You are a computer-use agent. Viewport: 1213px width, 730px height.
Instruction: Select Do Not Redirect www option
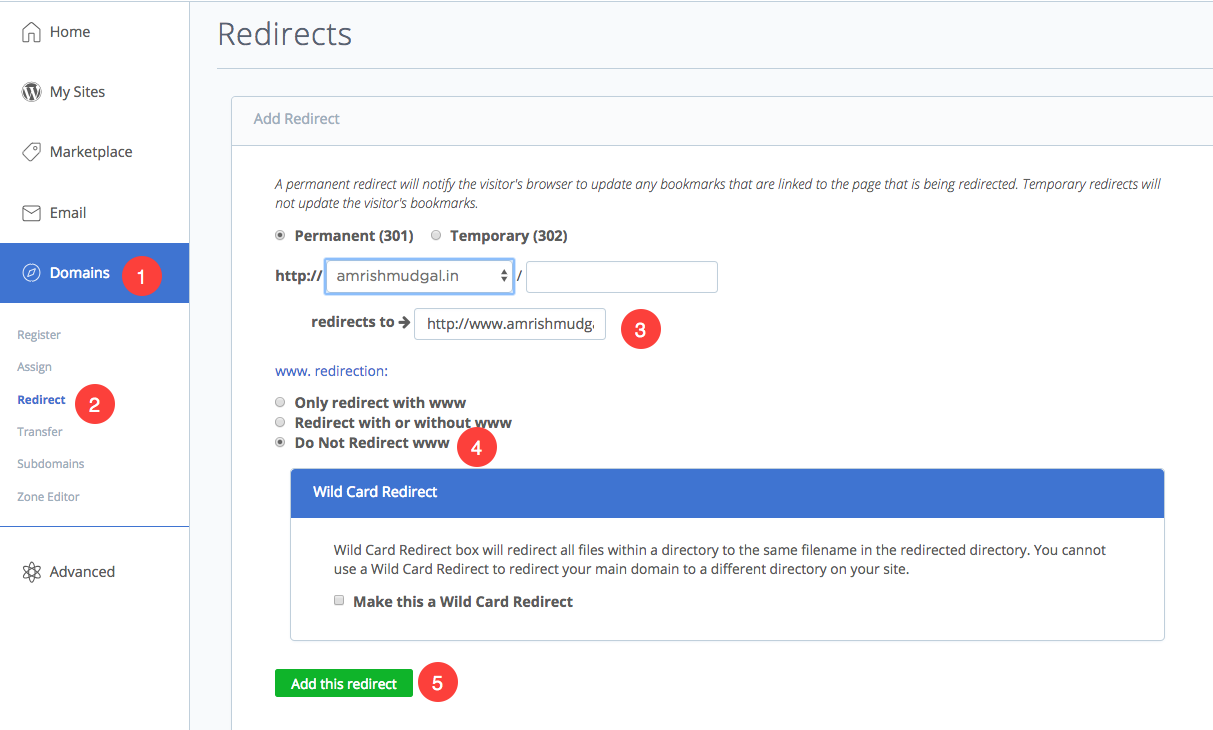(280, 442)
